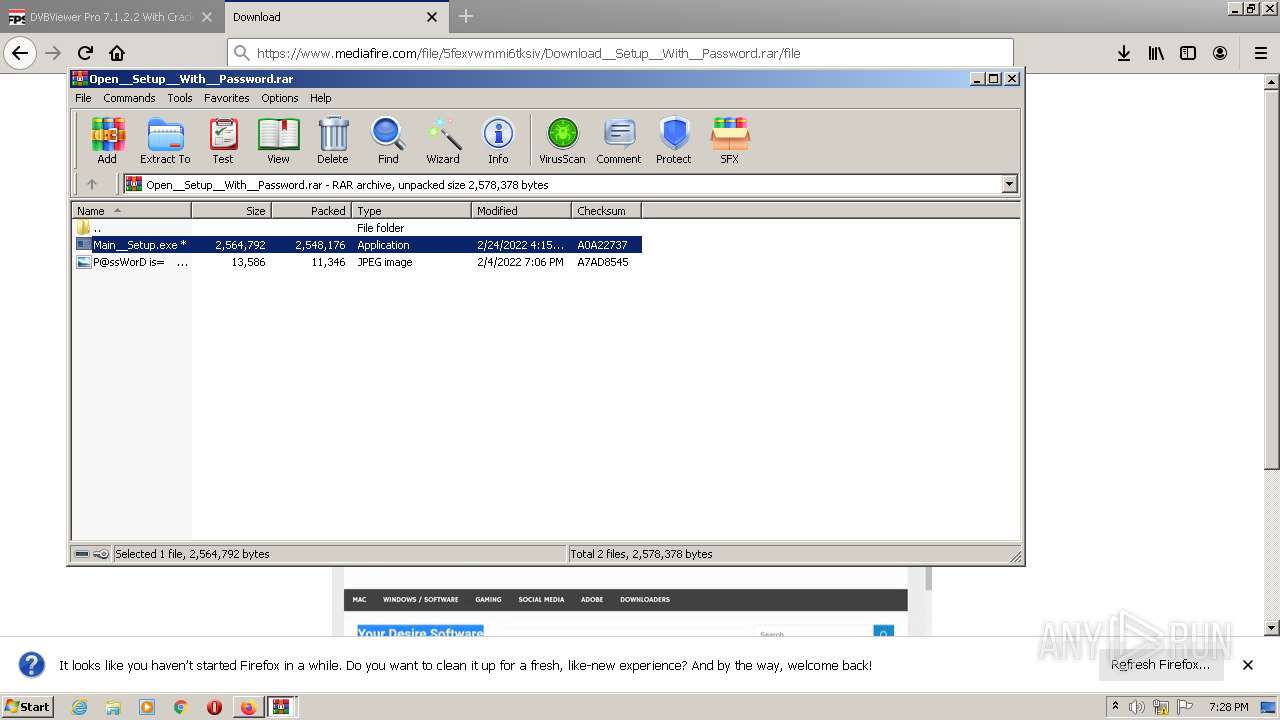Viewport: 1280px width, 720px height.
Task: Open the Commands menu
Action: (129, 98)
